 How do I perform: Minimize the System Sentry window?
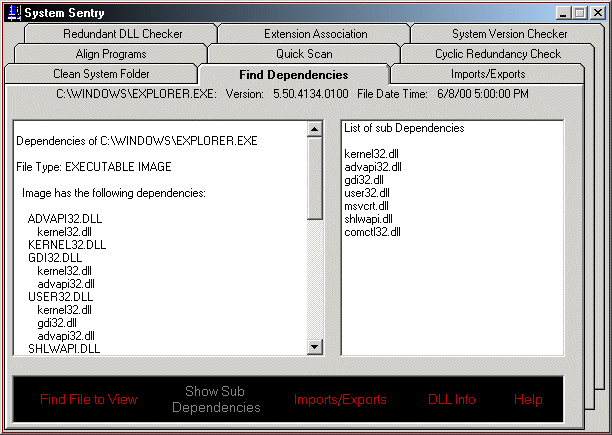point(561,12)
